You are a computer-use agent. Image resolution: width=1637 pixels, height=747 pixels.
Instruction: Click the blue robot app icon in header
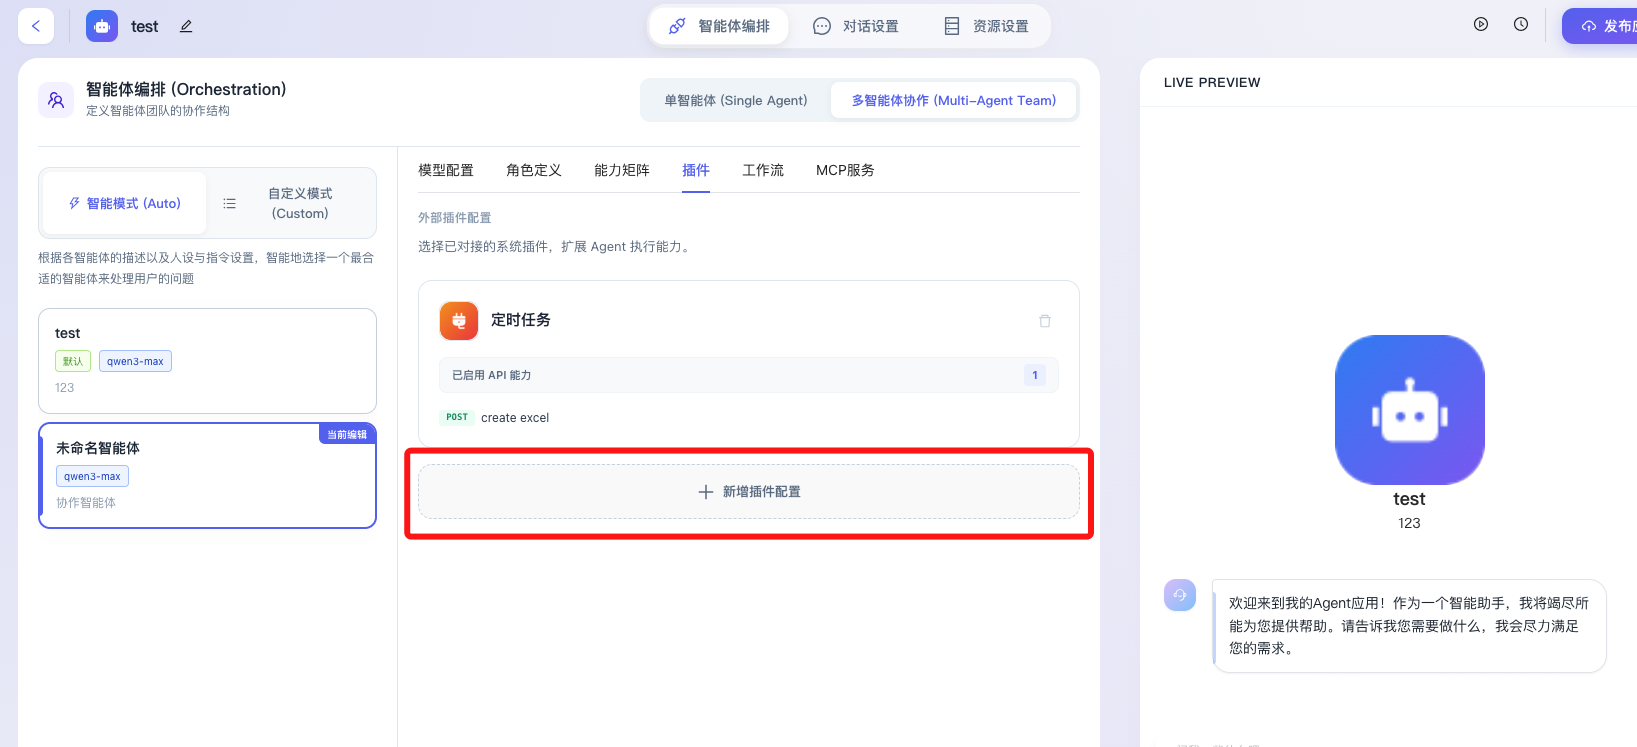click(102, 26)
